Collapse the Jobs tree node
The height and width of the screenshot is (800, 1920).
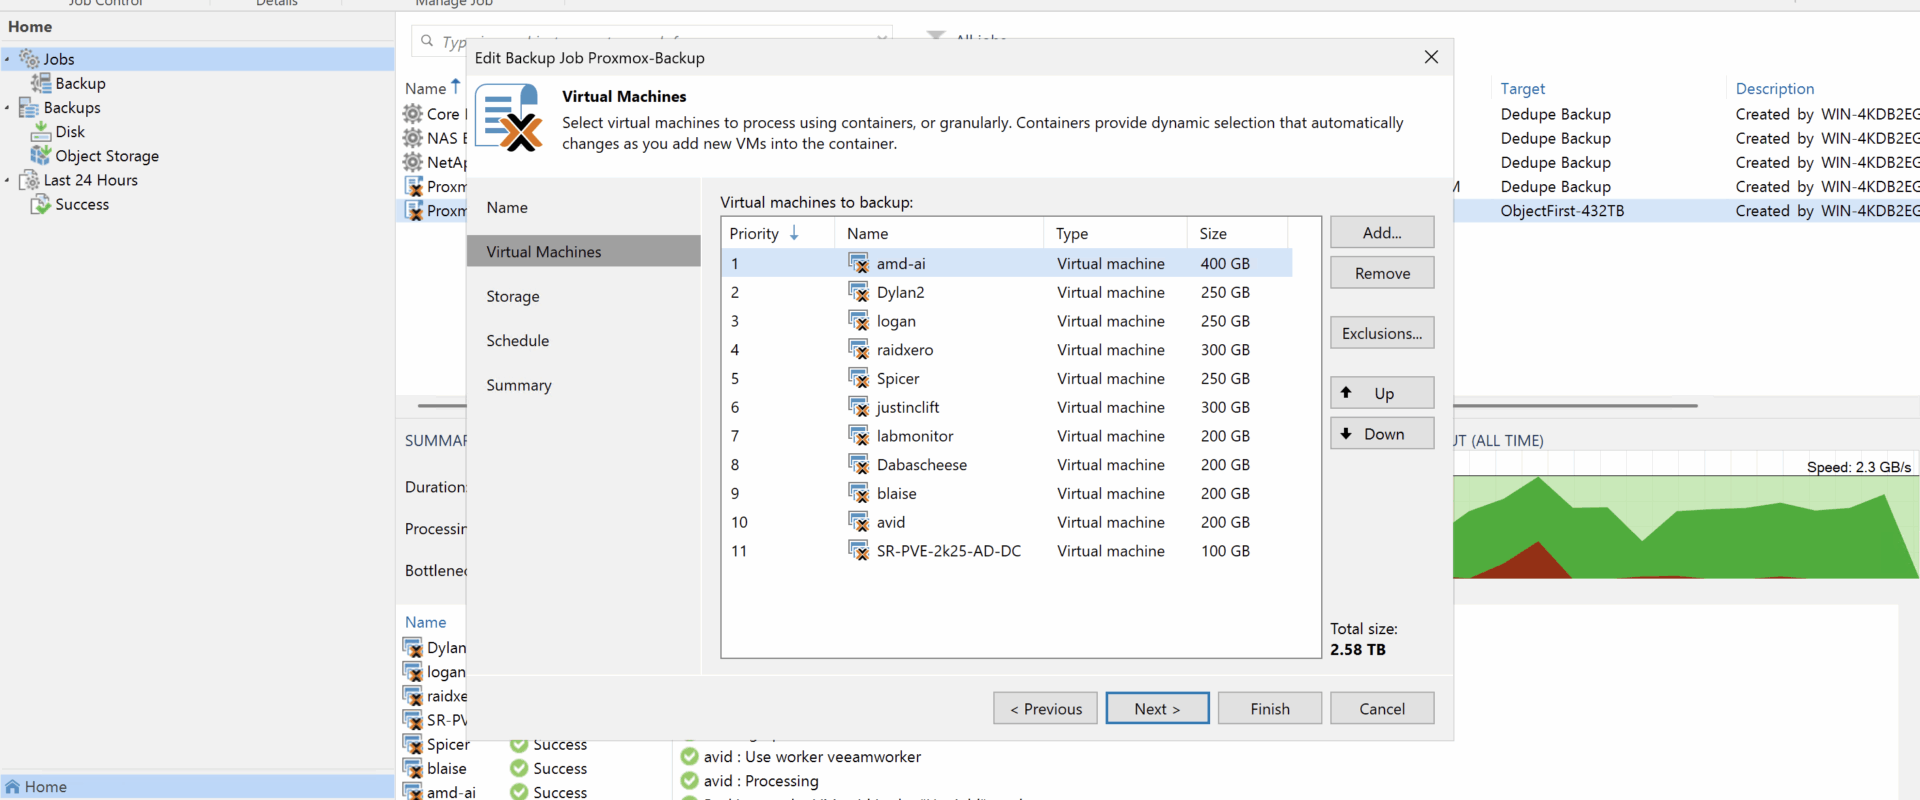point(7,59)
